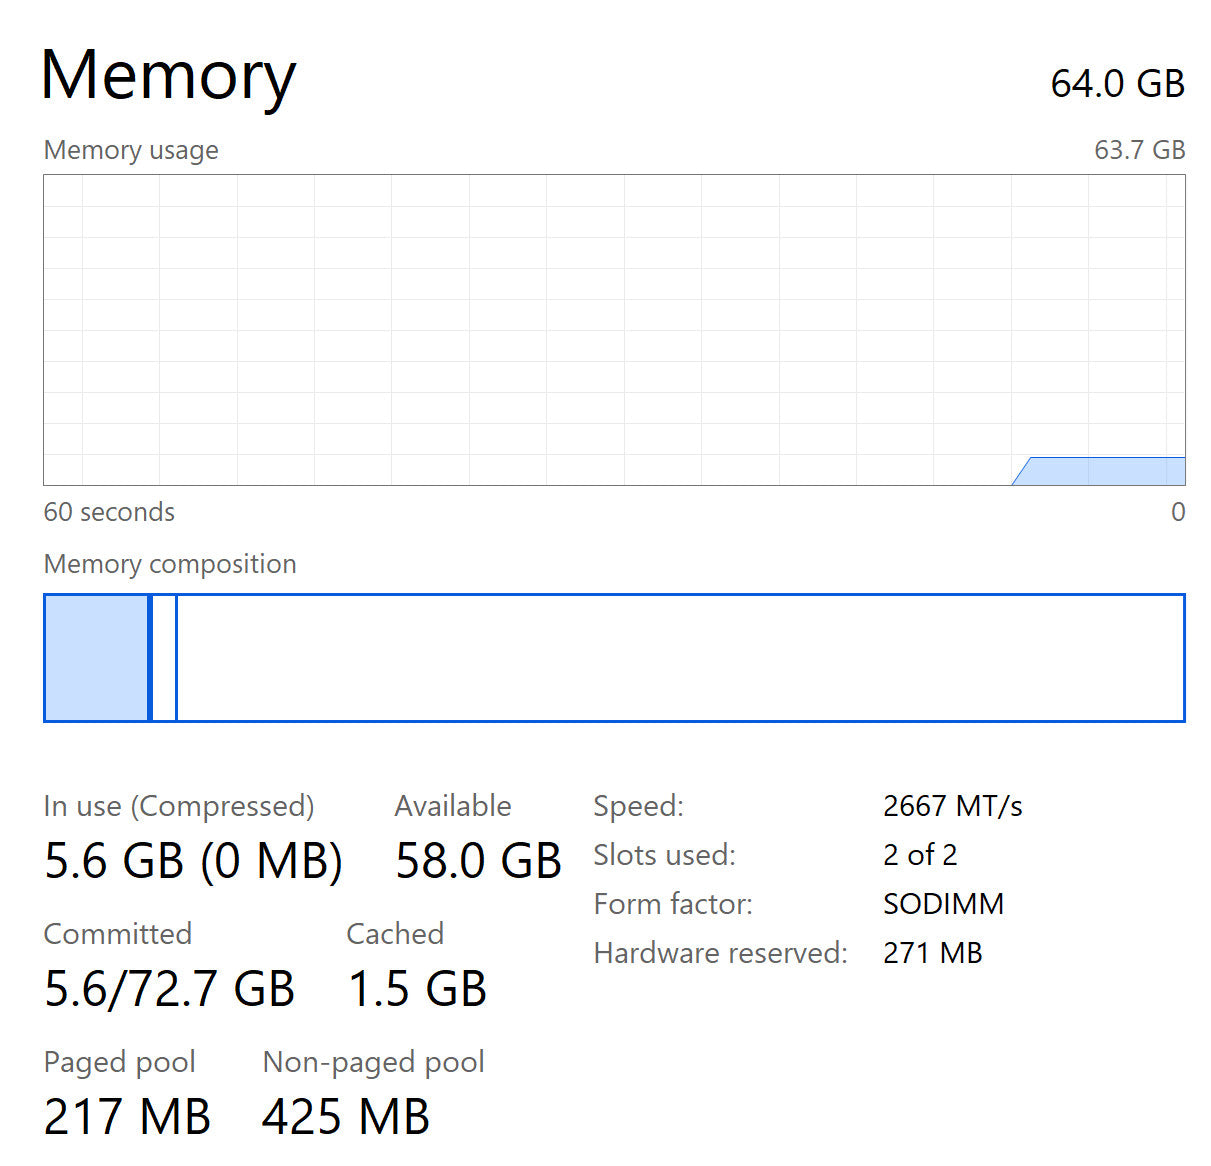Click the 58.0 GB Available value
This screenshot has width=1211, height=1166.
point(478,860)
